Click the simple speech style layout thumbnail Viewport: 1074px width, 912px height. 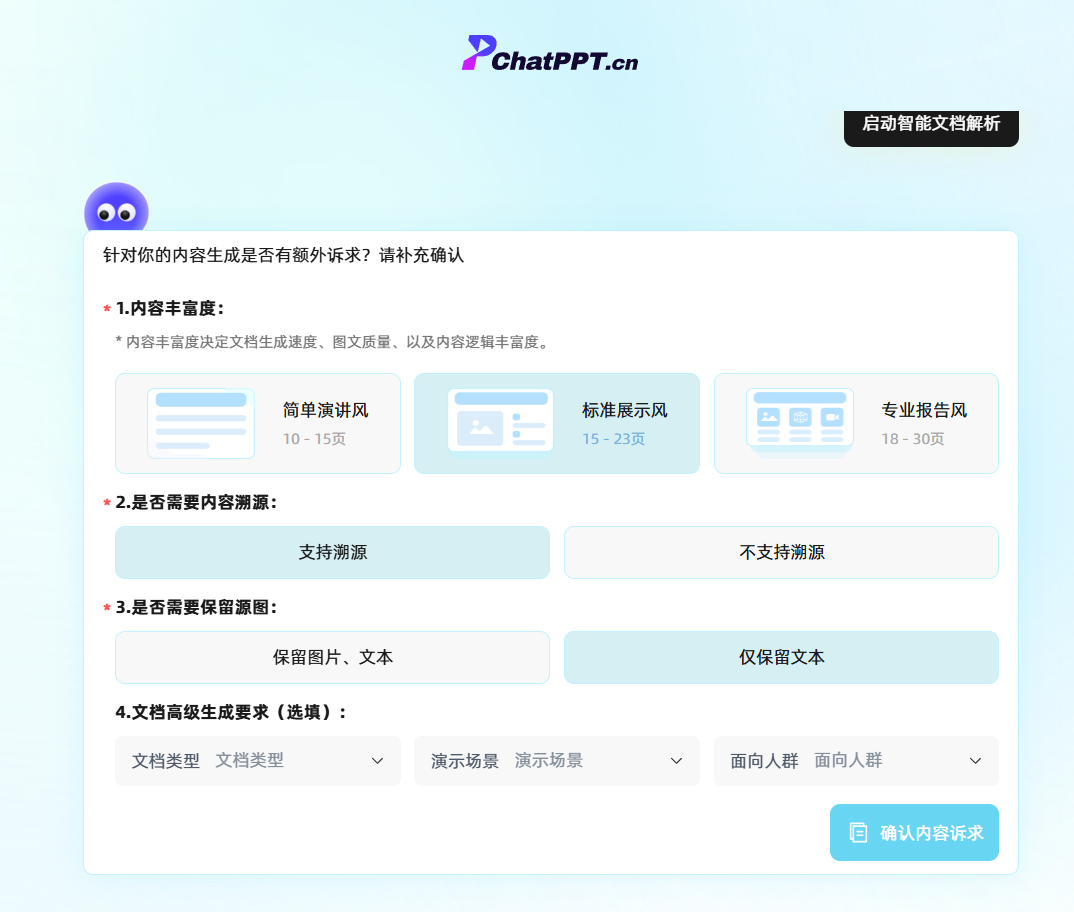200,423
